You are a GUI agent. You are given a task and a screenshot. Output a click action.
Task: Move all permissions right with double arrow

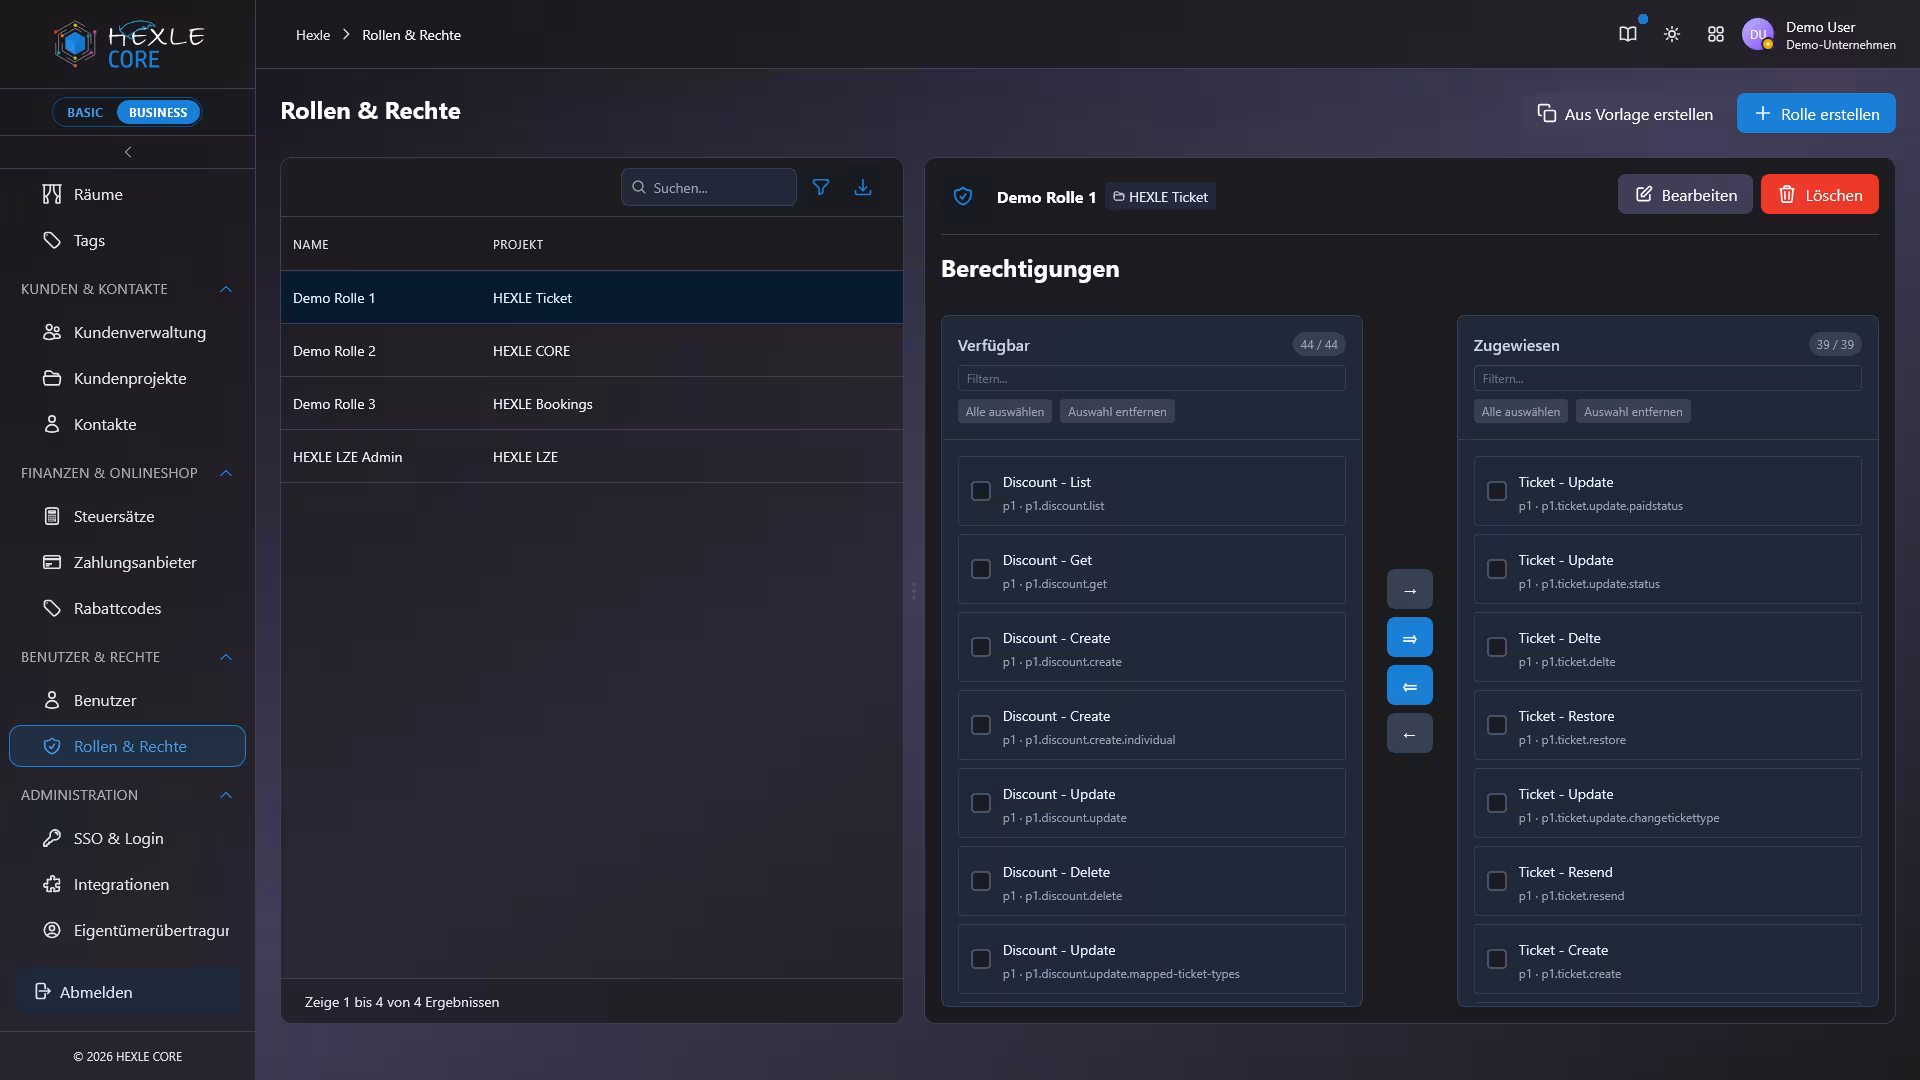(1409, 638)
